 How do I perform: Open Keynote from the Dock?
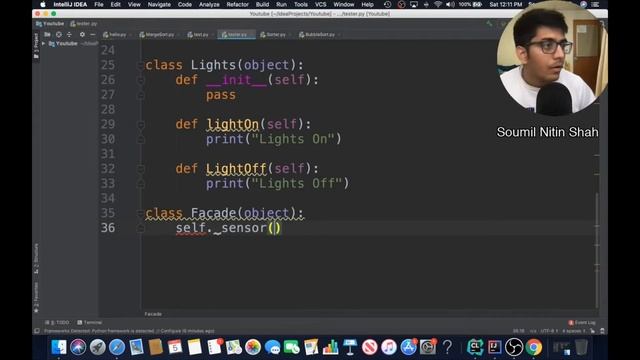click(350, 347)
